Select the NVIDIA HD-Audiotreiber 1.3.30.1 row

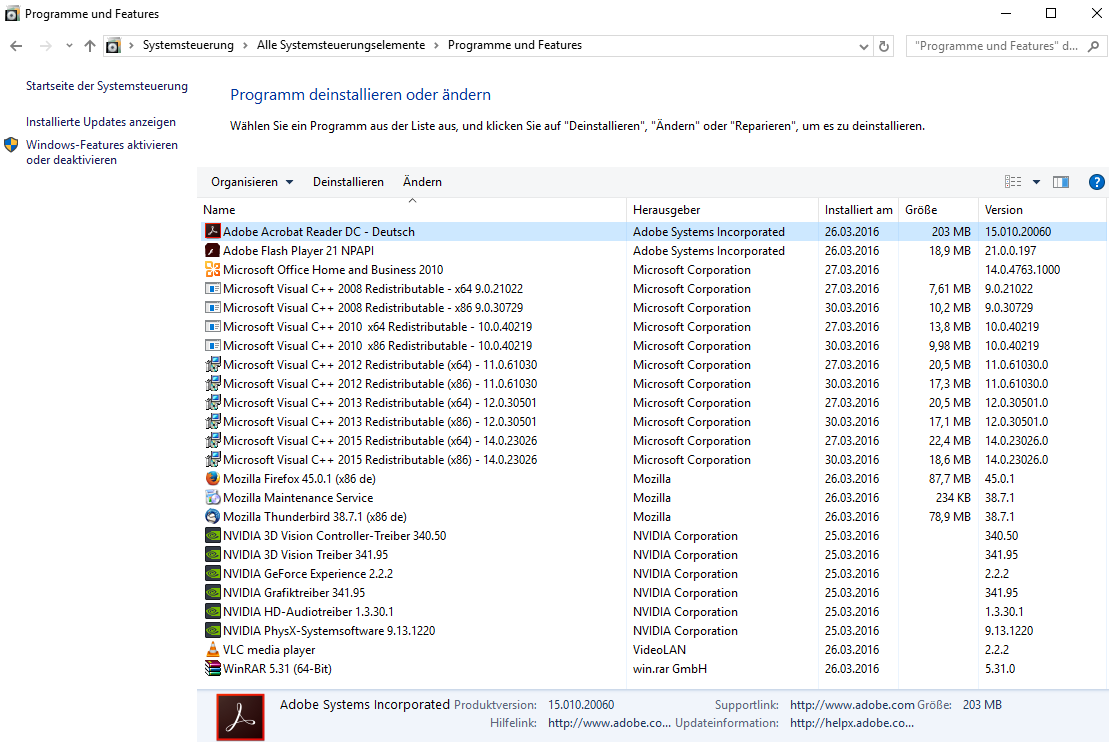(x=654, y=612)
